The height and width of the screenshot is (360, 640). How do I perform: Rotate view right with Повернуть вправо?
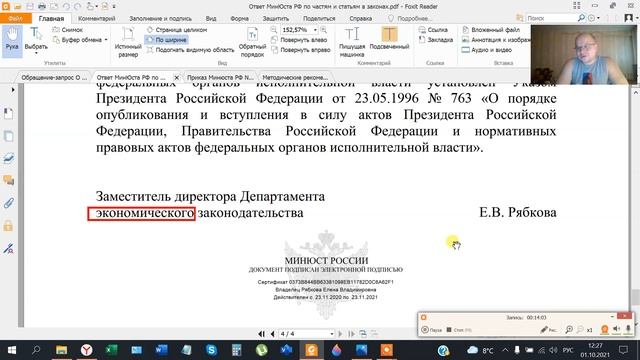point(300,50)
